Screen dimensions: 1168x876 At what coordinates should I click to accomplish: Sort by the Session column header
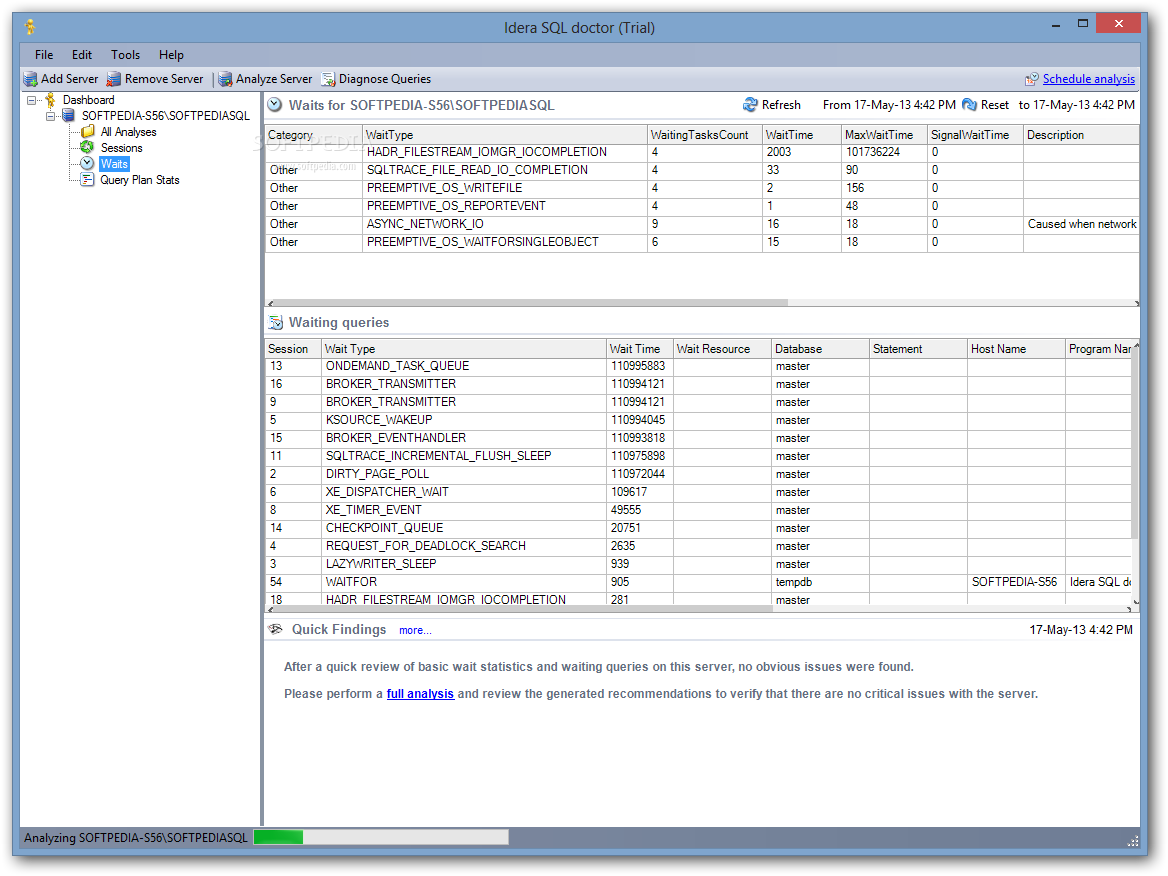tap(293, 349)
